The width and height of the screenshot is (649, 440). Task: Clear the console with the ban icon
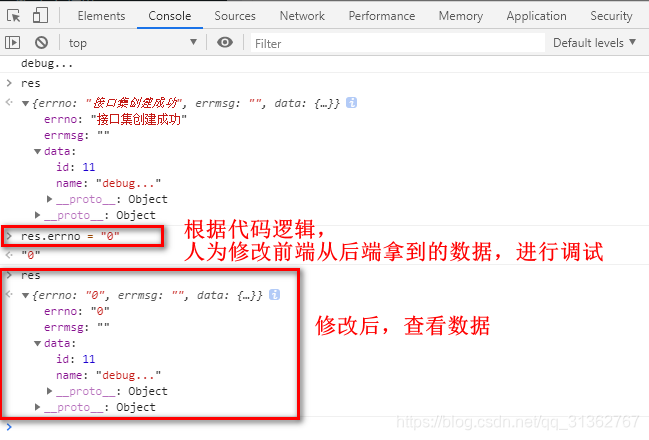point(41,43)
